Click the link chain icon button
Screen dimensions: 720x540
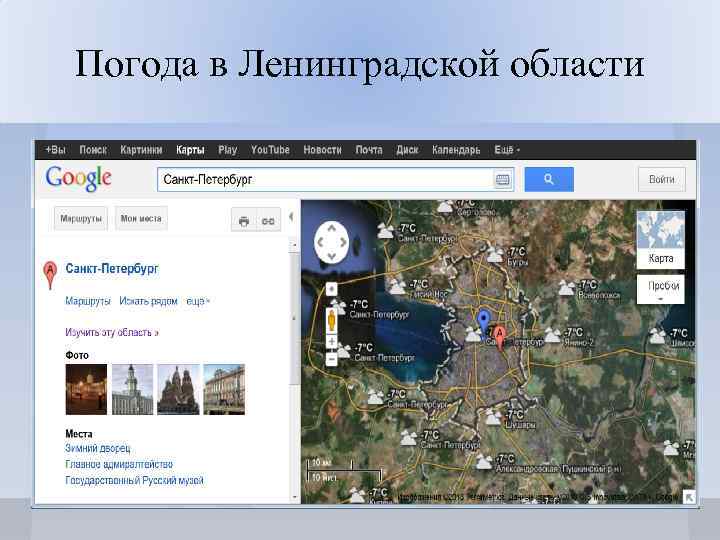[268, 221]
